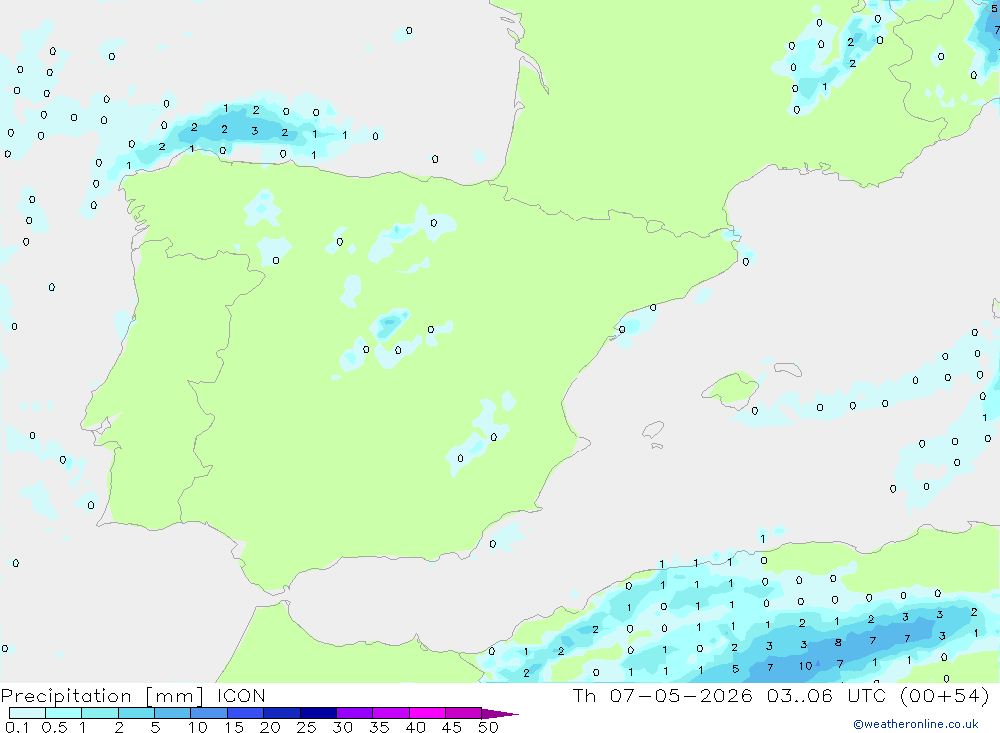This screenshot has height=733, width=1000.
Task: Click the '(00+54)' forecast offset text
Action: (945, 695)
